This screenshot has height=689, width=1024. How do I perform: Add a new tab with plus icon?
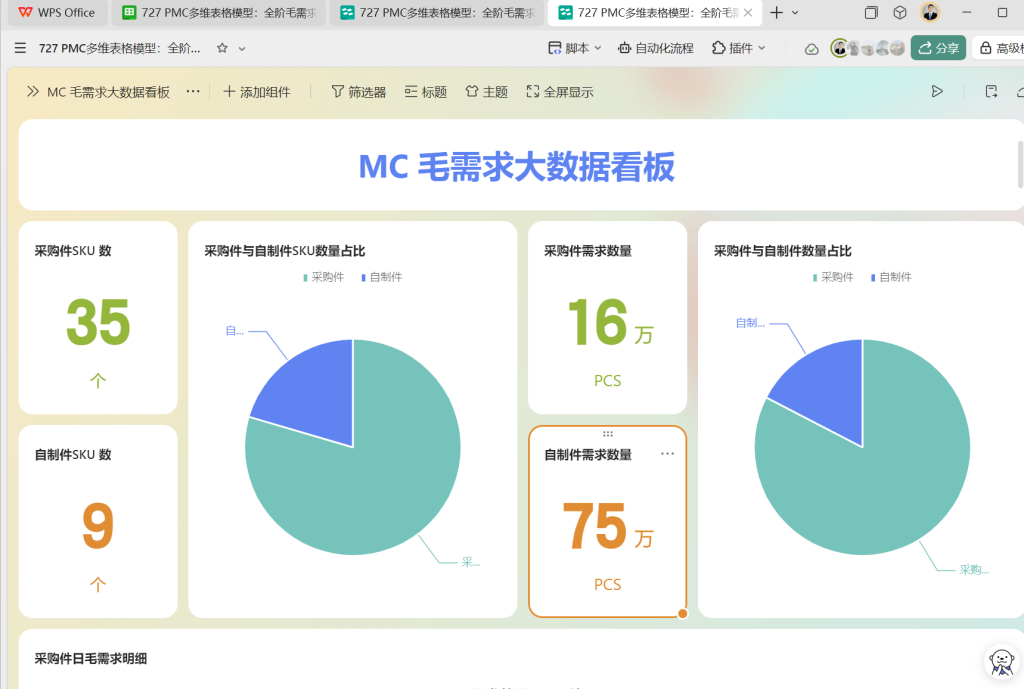point(776,12)
